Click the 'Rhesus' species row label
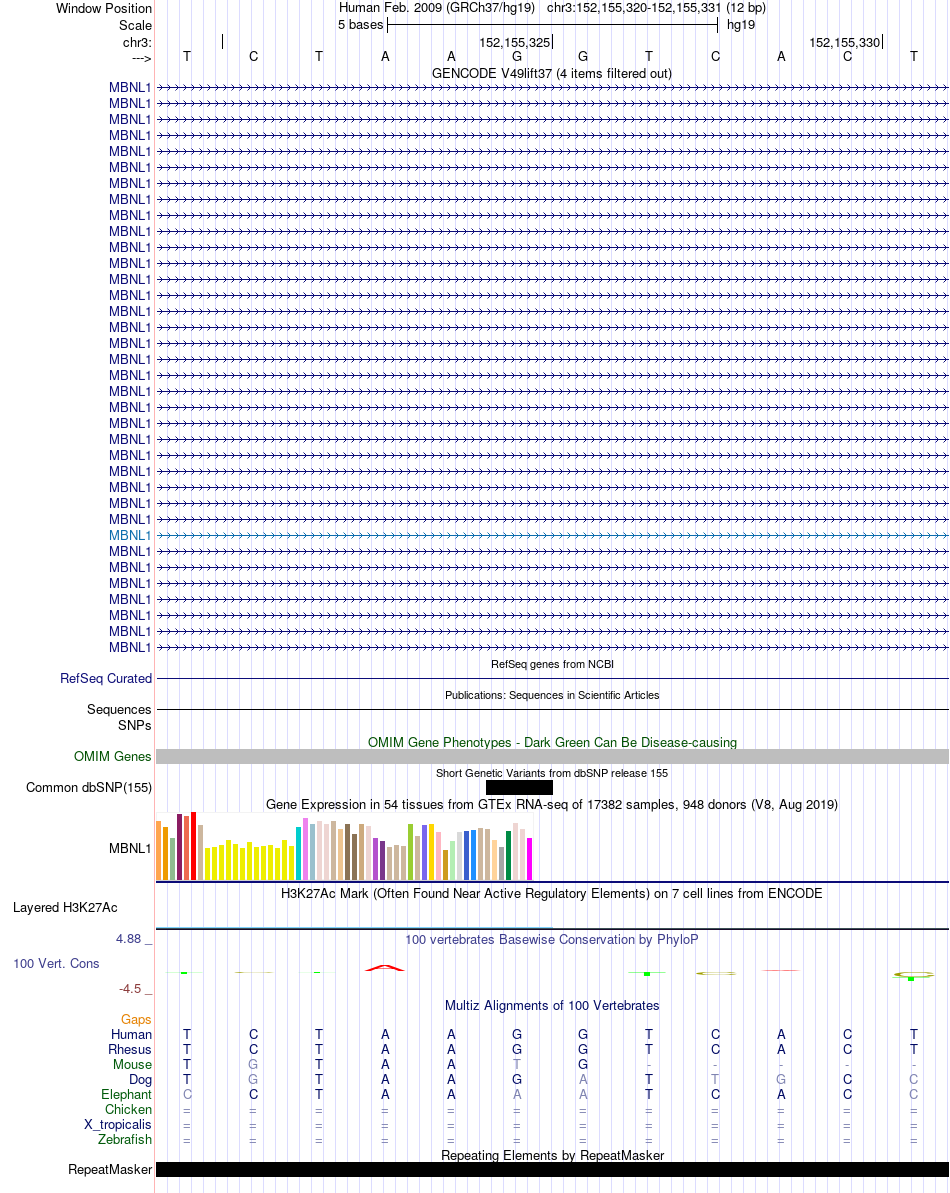The image size is (950, 1193). coord(130,1050)
